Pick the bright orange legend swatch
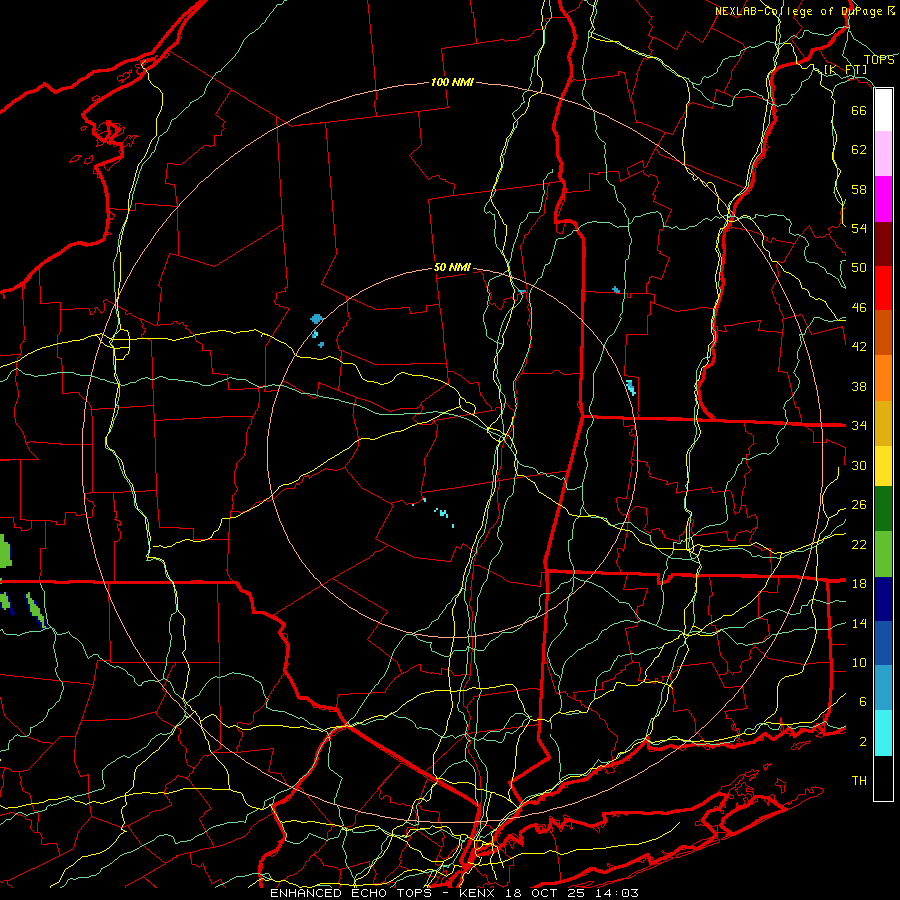 point(883,378)
